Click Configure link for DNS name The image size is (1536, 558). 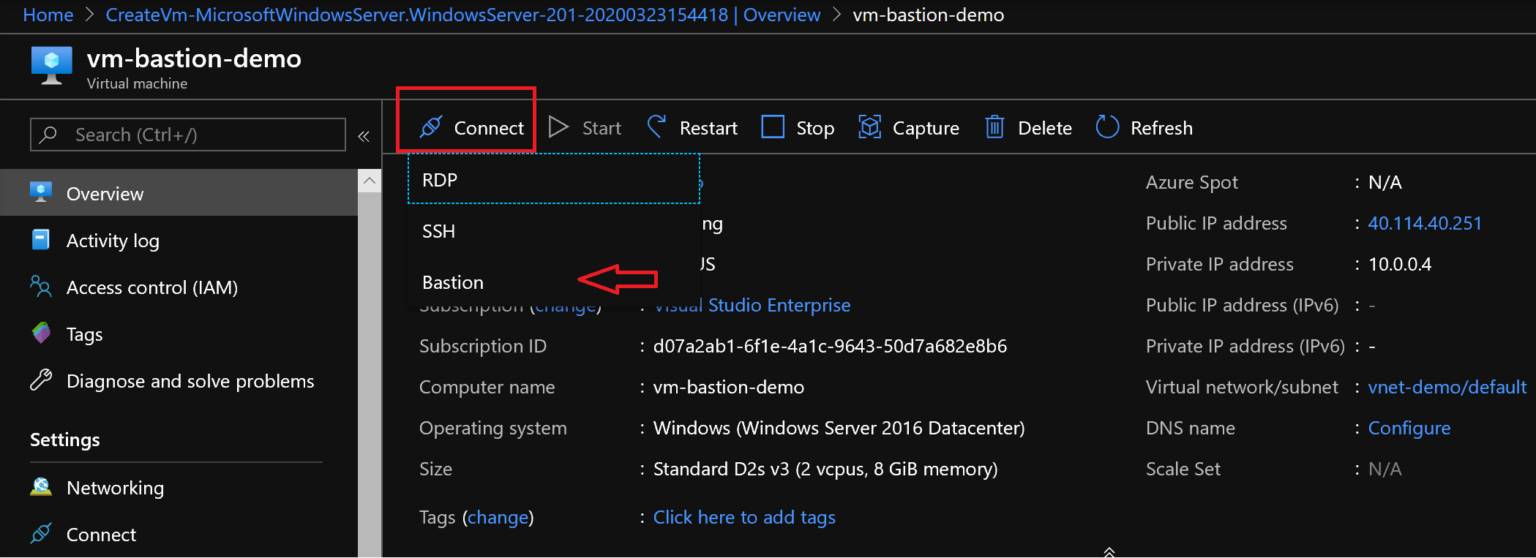click(x=1409, y=428)
